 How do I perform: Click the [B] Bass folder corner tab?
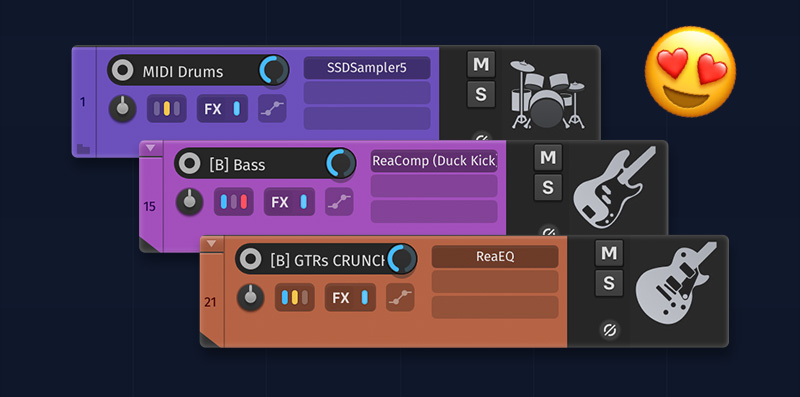[147, 245]
